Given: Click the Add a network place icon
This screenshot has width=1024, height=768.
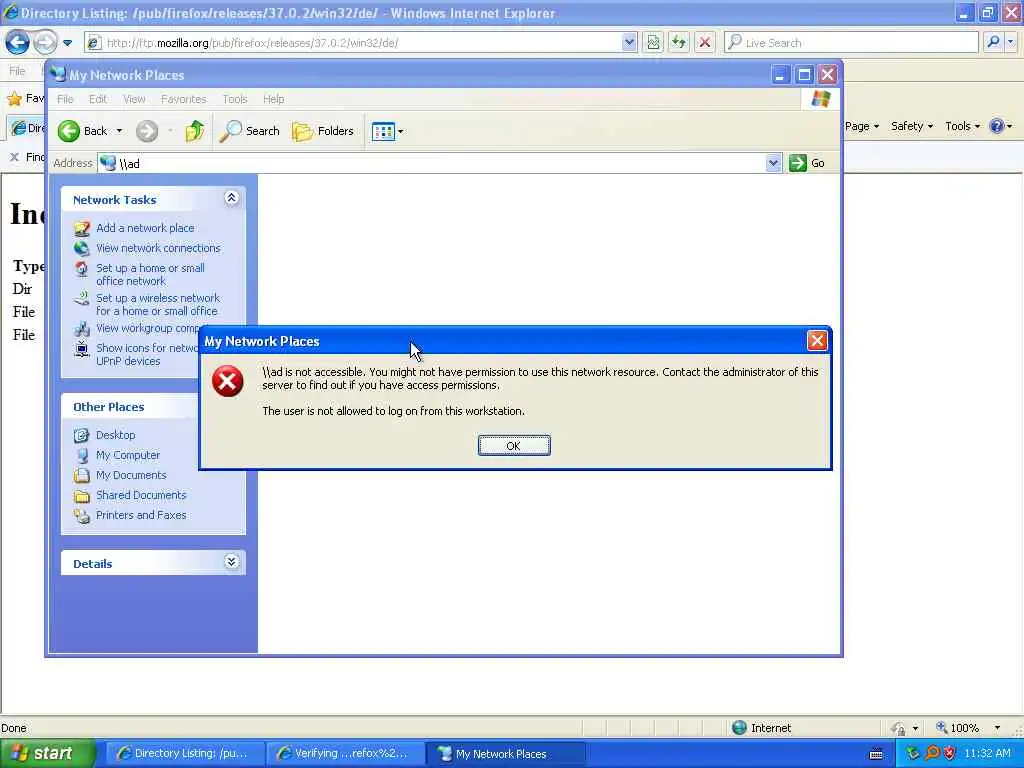Looking at the screenshot, I should (82, 229).
